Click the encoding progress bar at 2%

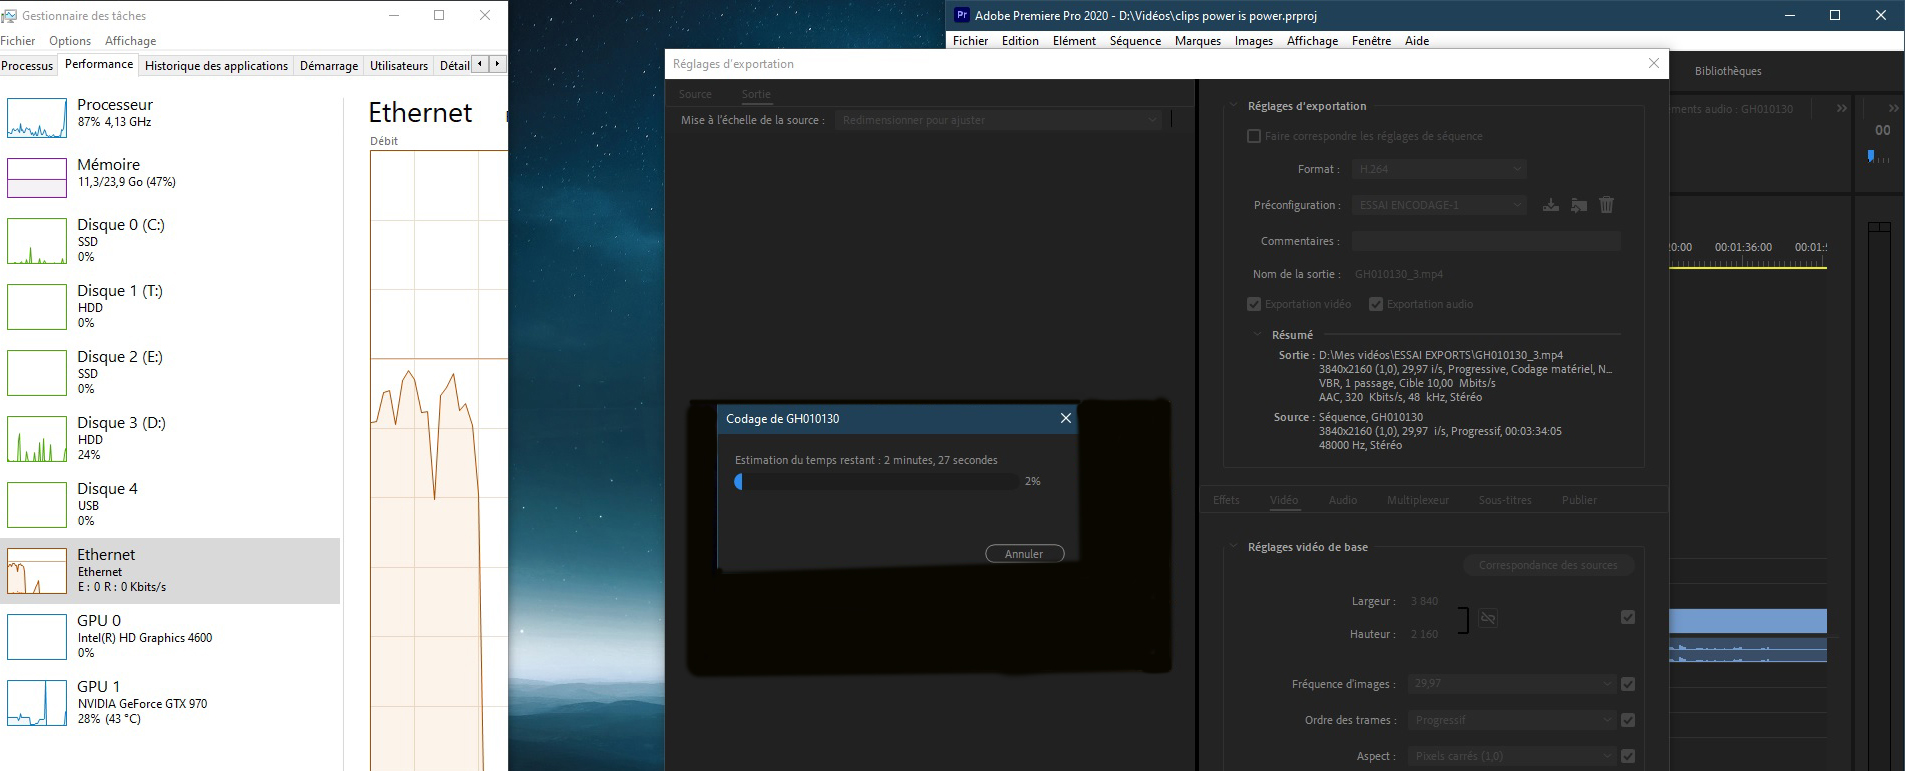tap(876, 481)
